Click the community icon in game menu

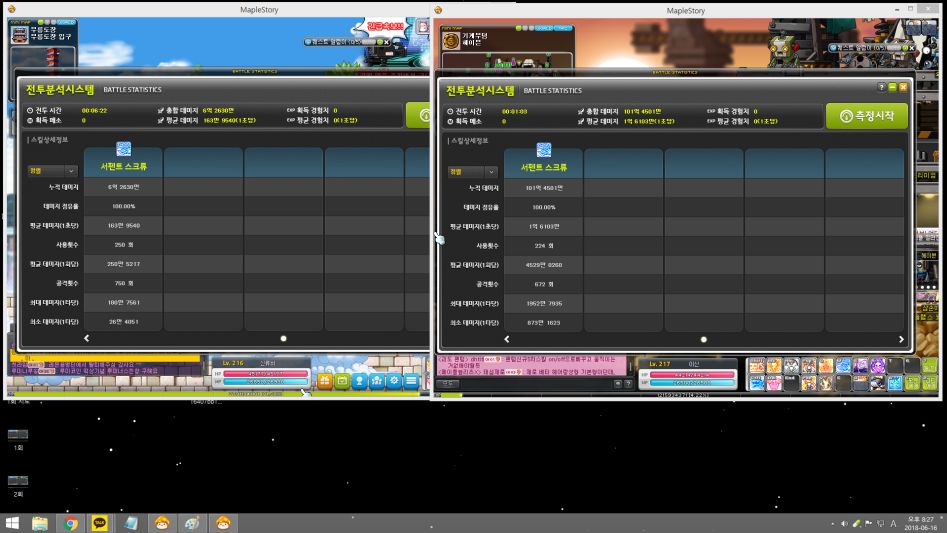click(x=377, y=381)
